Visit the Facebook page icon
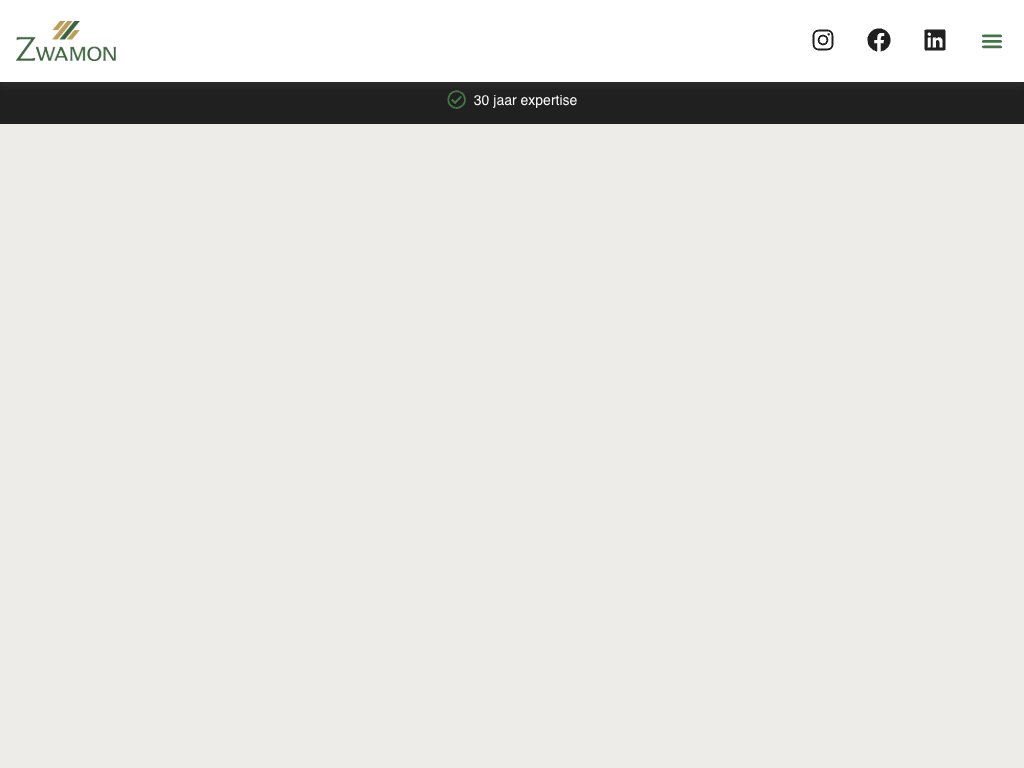 (x=879, y=40)
